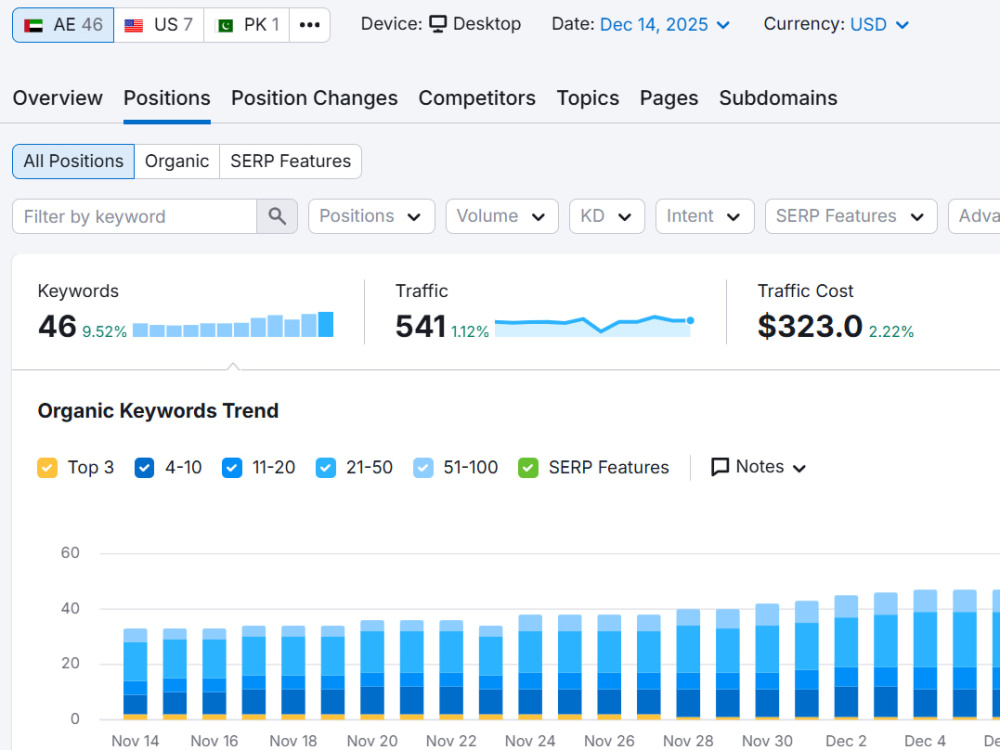Click the Desktop monitor icon
This screenshot has height=750, width=1000.
[x=438, y=24]
